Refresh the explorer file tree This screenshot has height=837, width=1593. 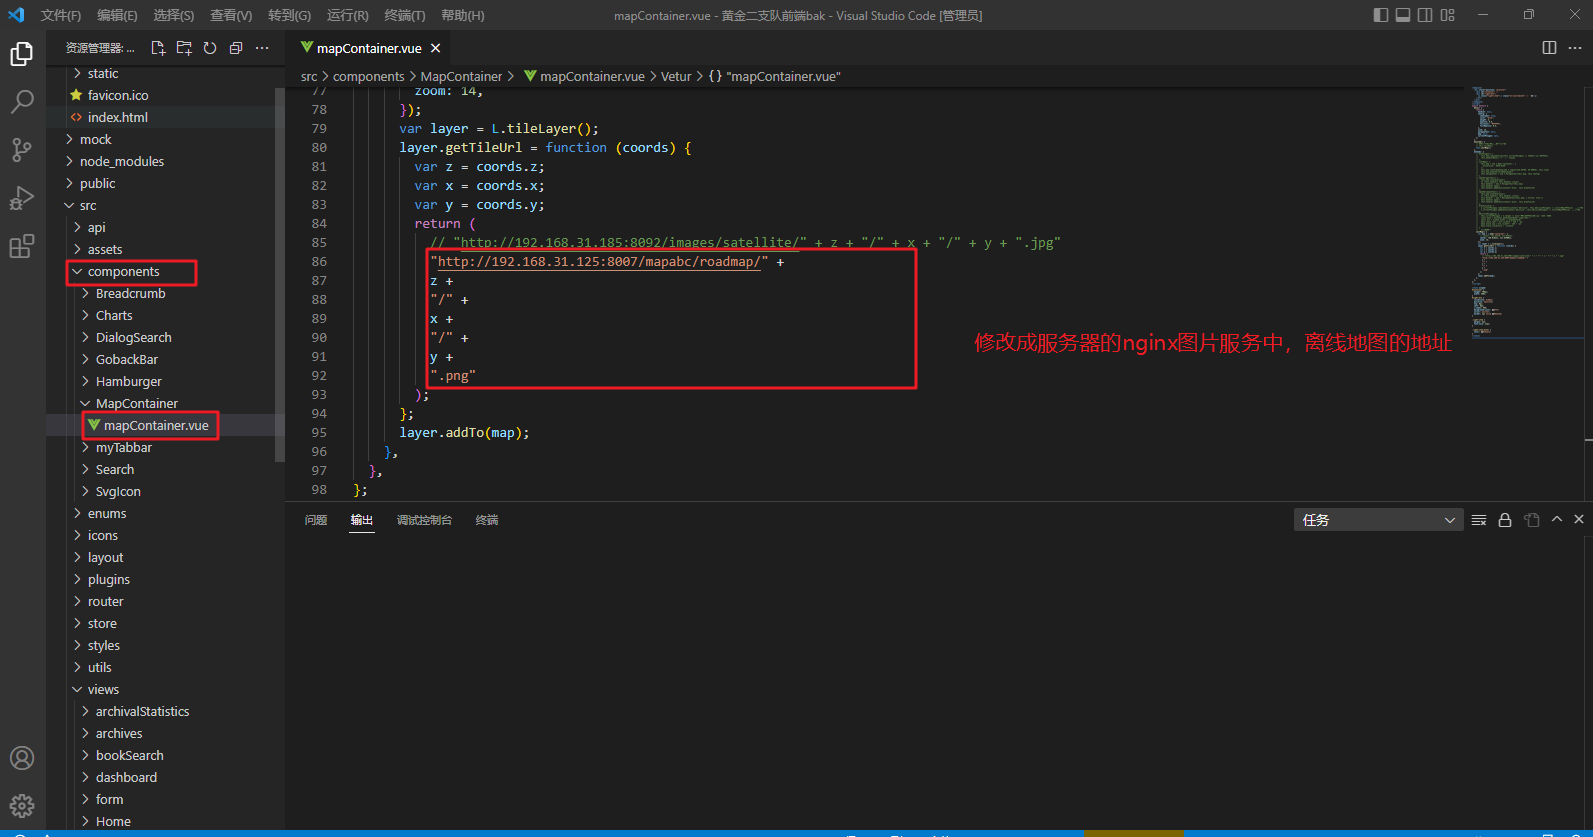tap(210, 48)
